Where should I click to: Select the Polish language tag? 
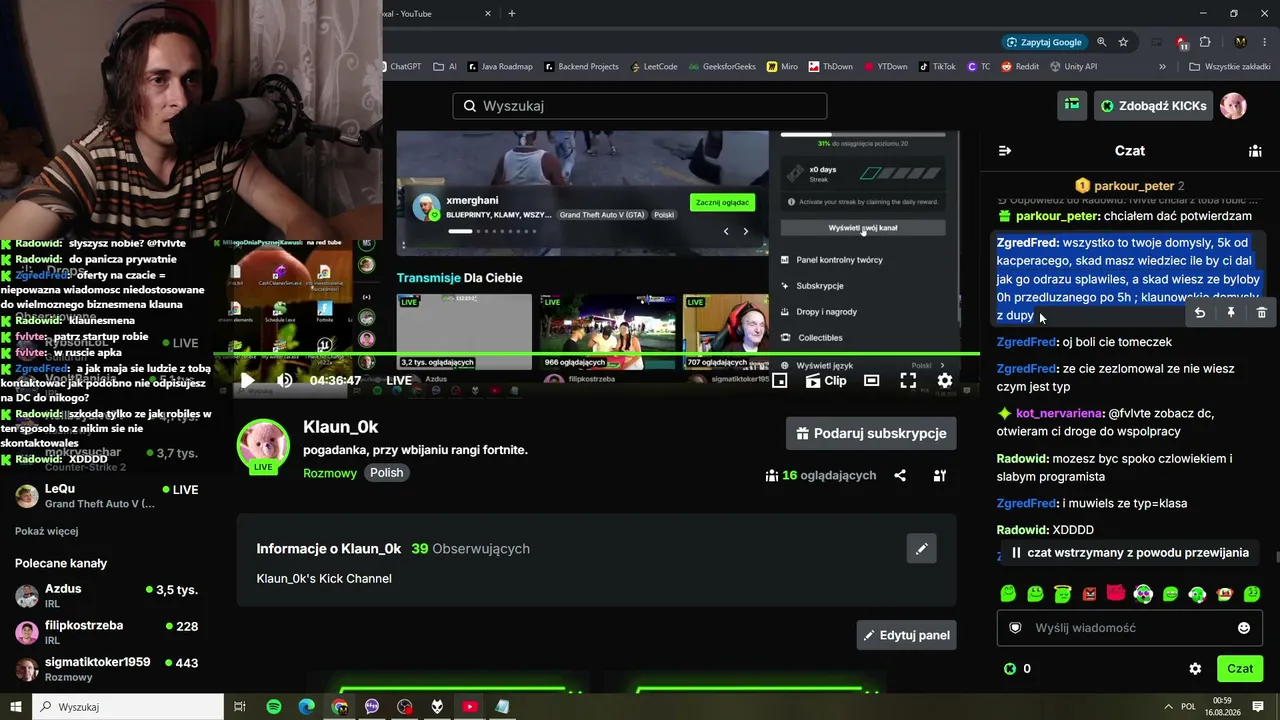[x=387, y=473]
